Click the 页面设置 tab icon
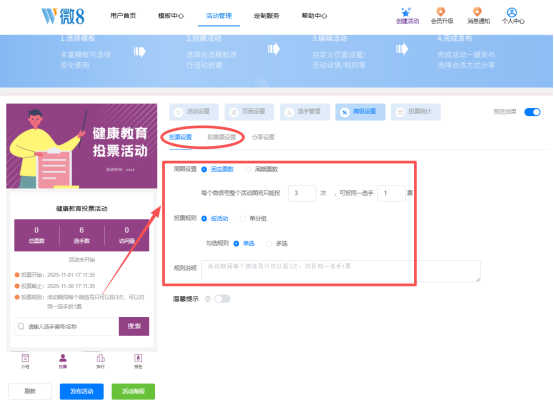 (234, 112)
